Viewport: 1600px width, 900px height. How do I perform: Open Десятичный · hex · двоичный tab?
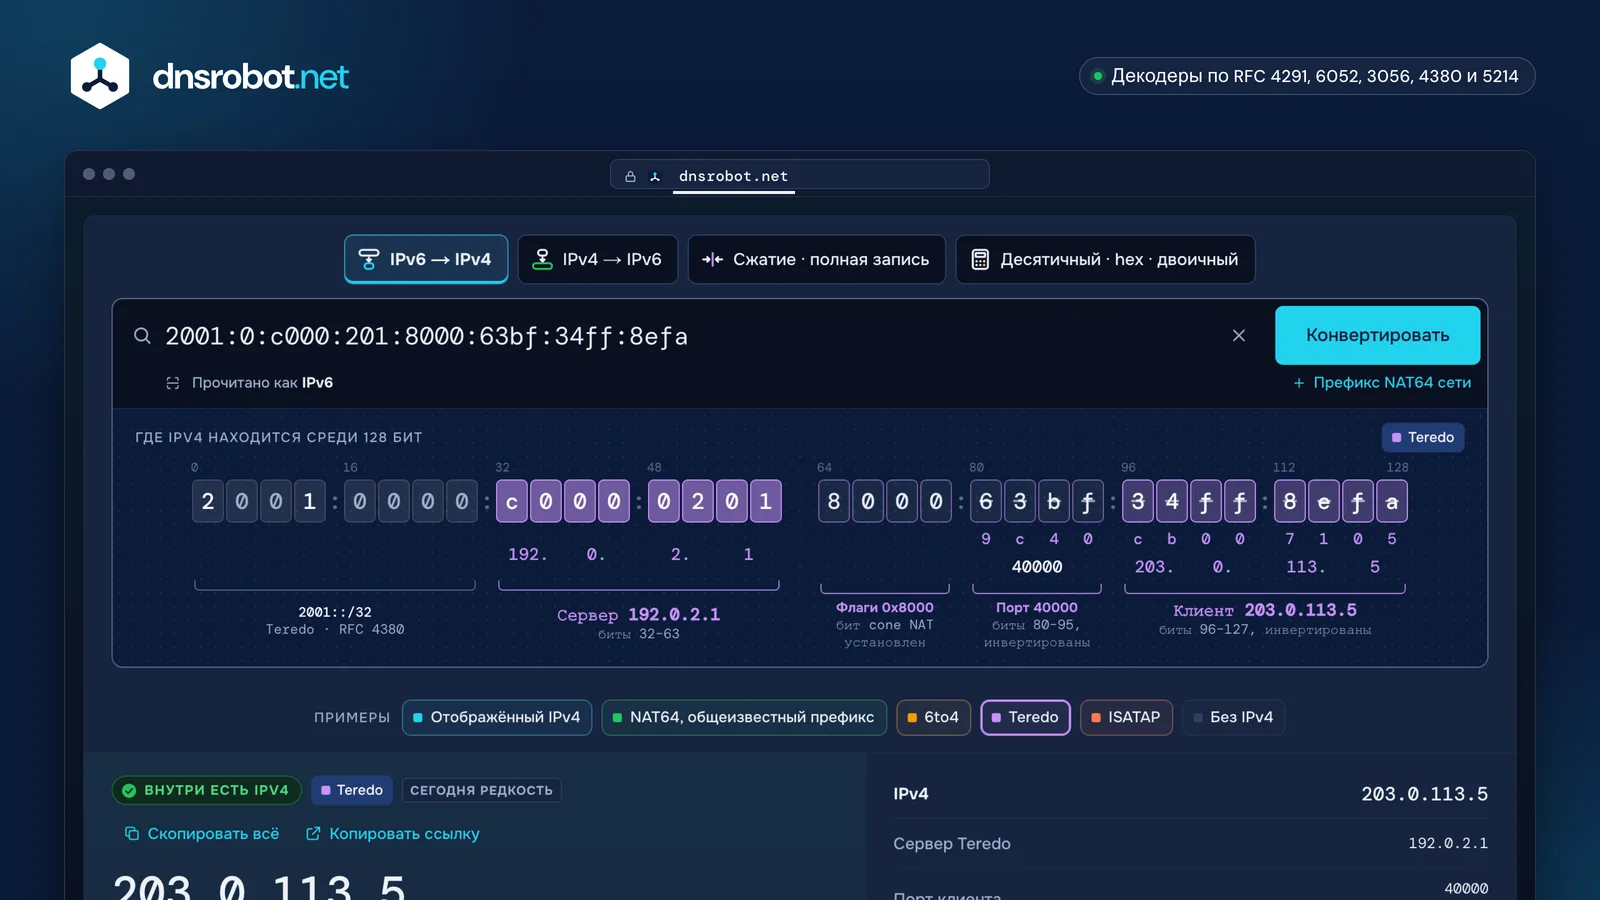[x=1105, y=259]
